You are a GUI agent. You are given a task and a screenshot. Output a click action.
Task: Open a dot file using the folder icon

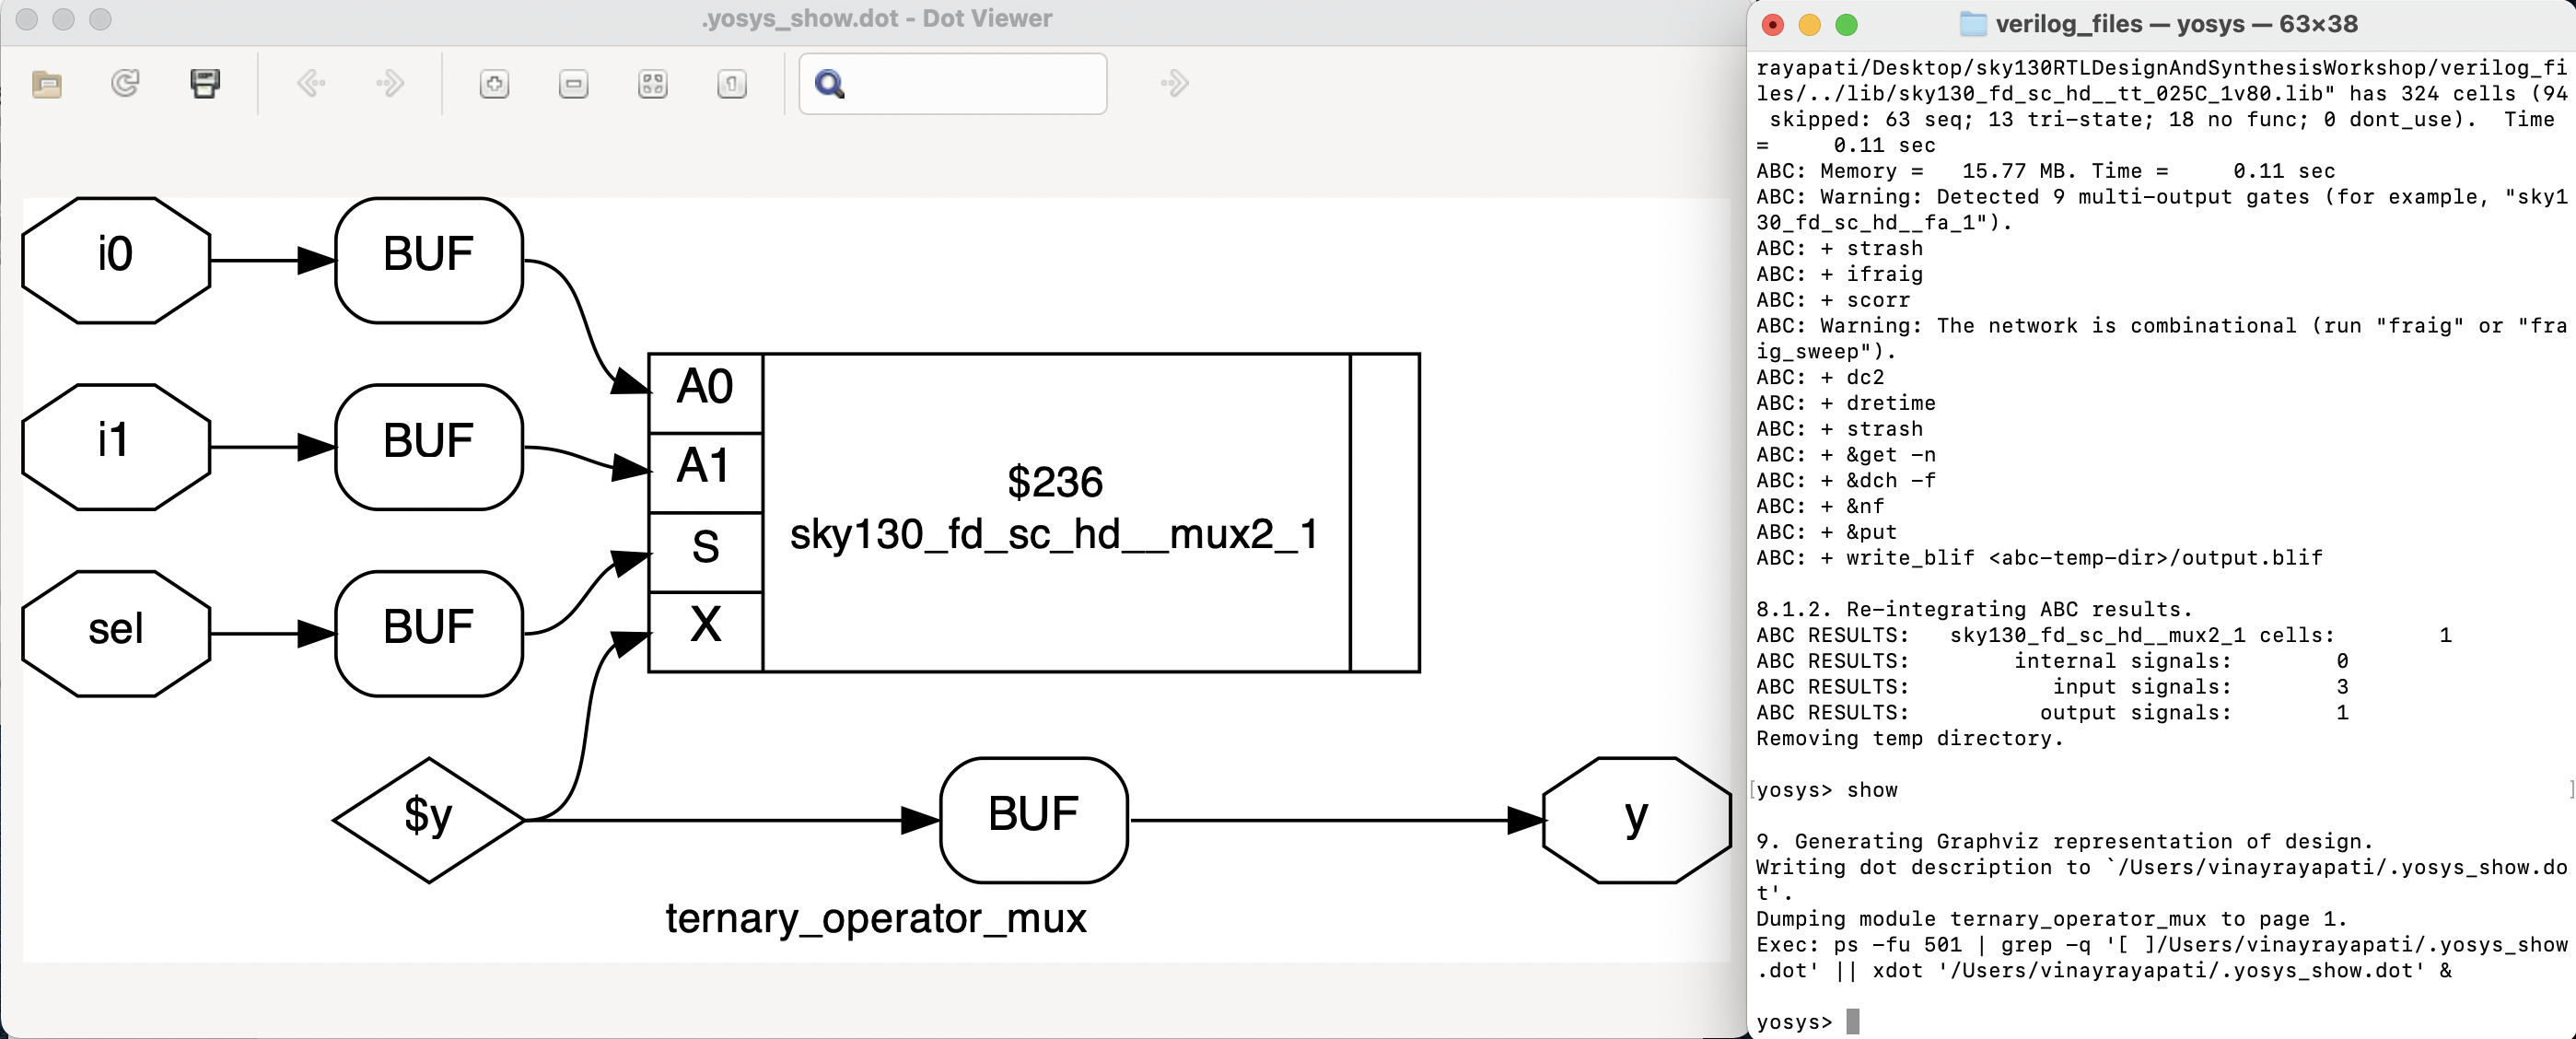[x=46, y=84]
